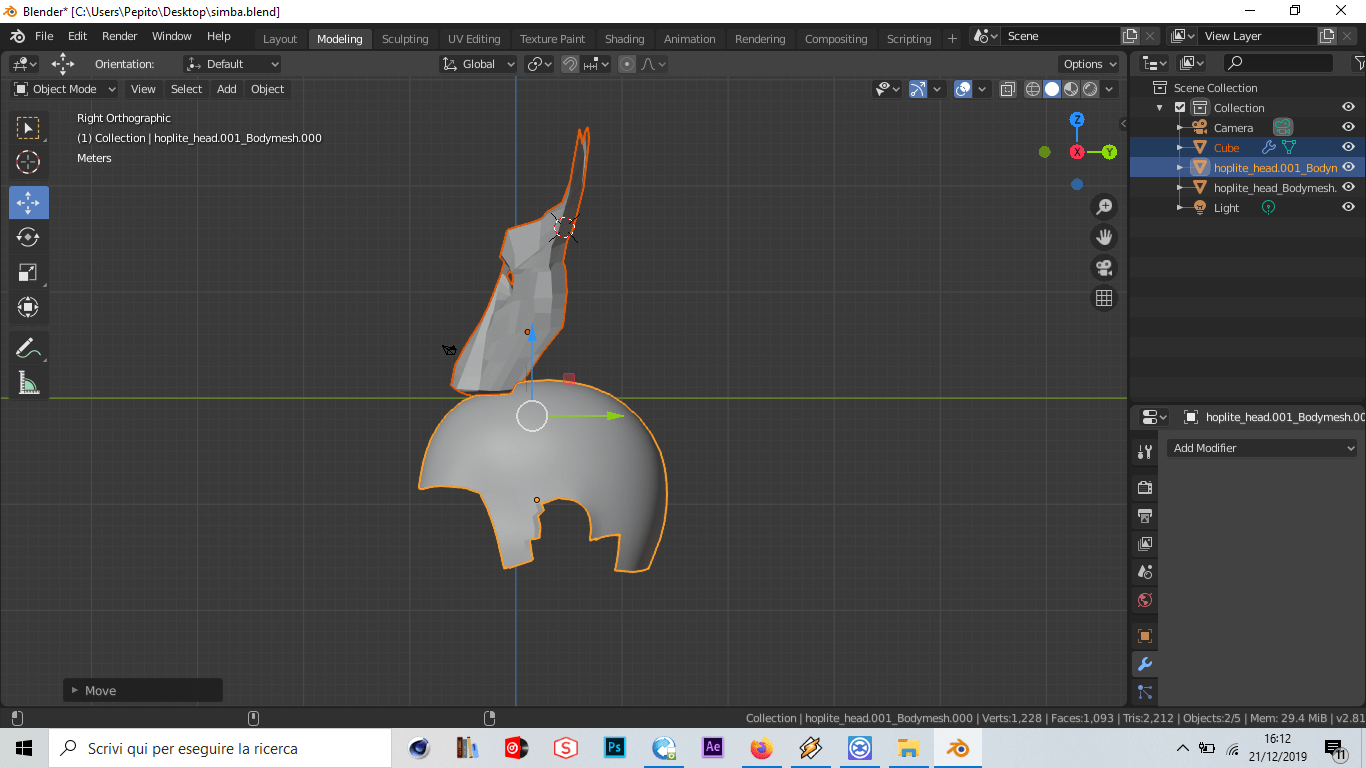
Task: Click the pan view hand icon
Action: pos(1104,237)
